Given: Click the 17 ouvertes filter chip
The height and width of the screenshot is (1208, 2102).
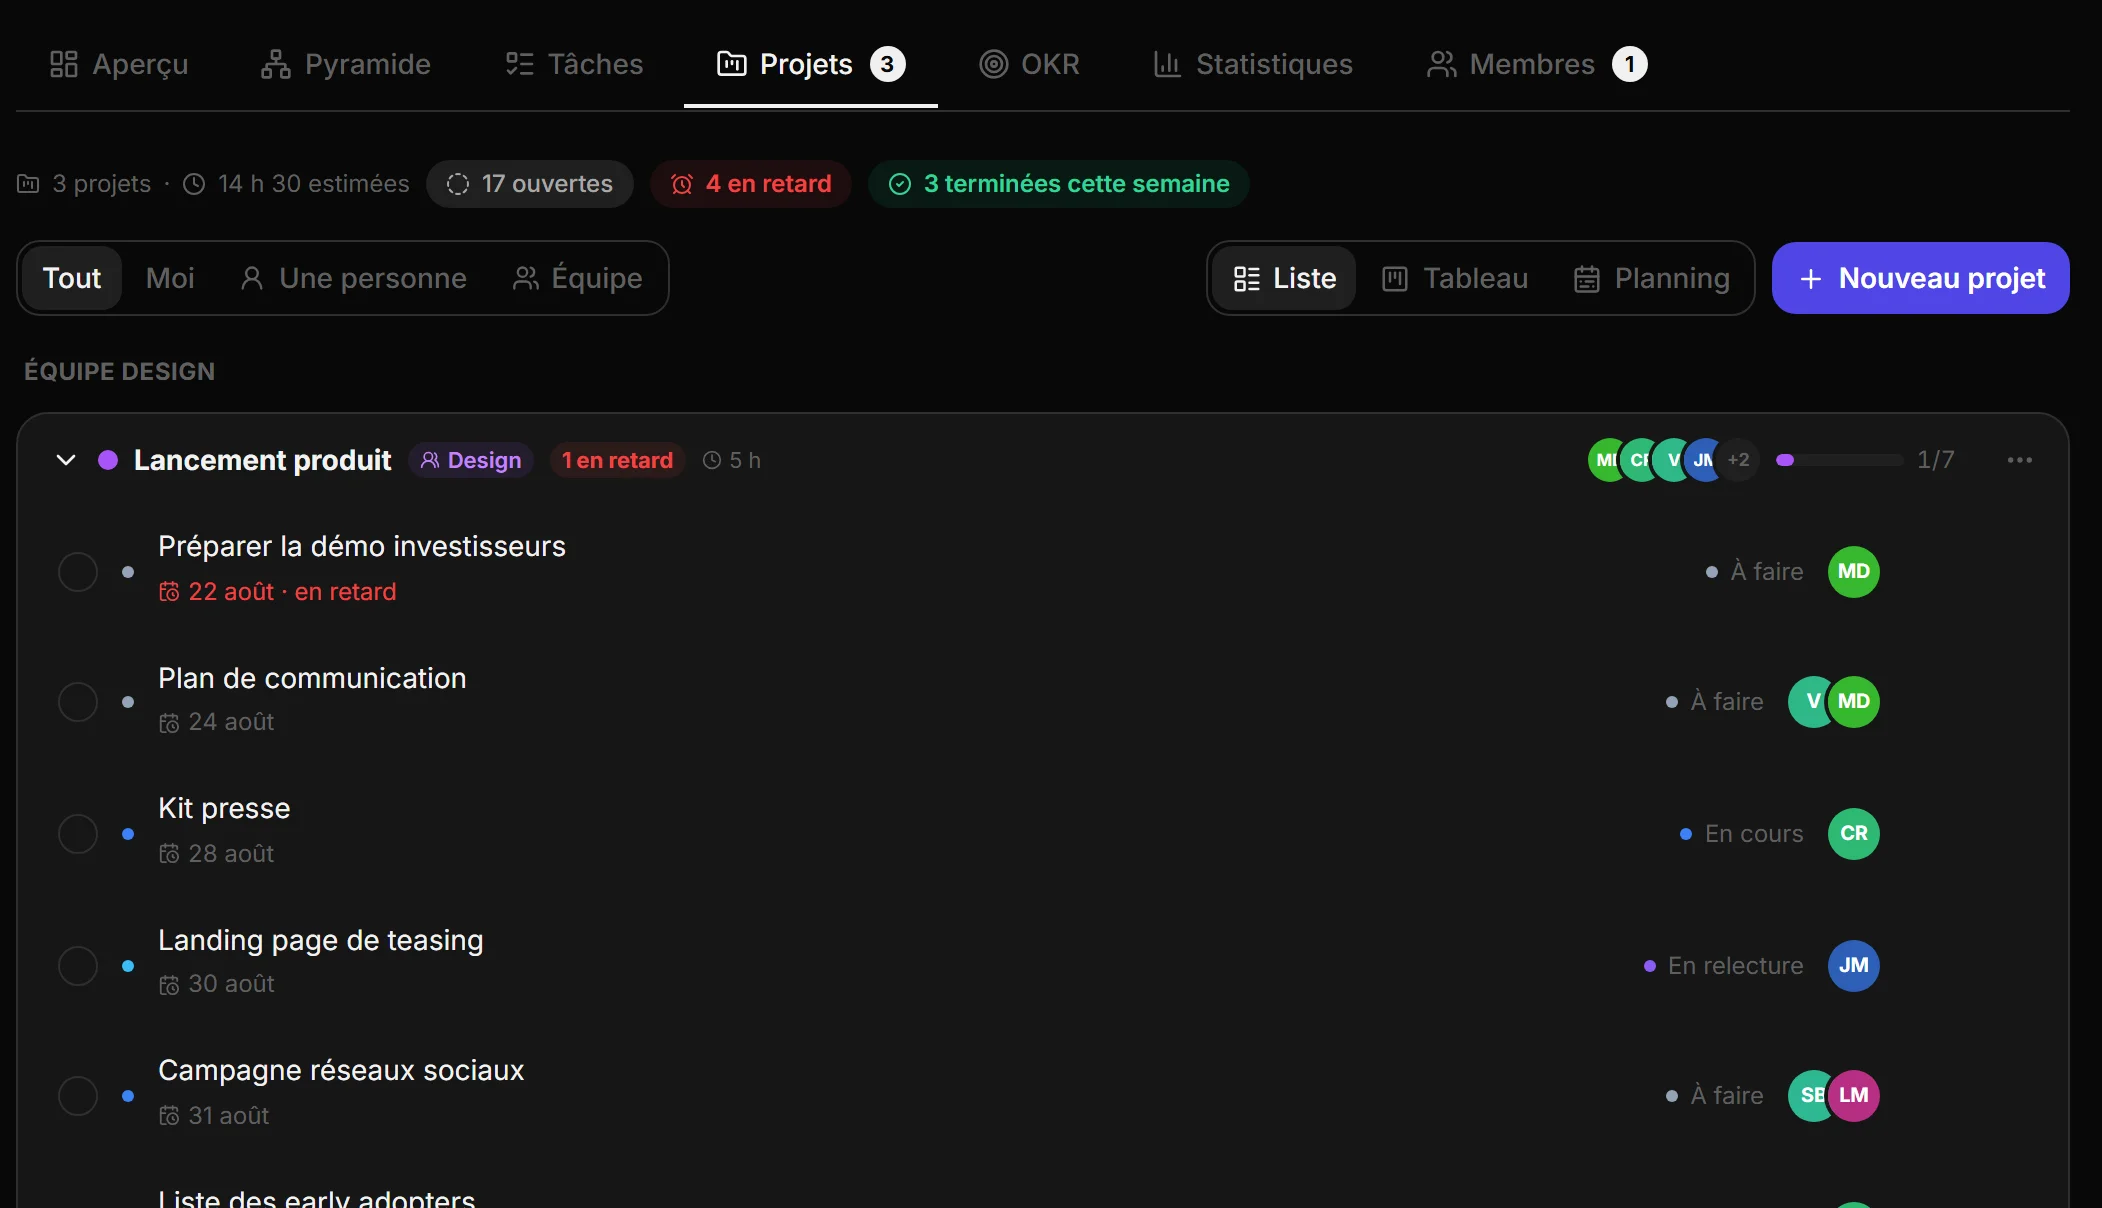Looking at the screenshot, I should (x=530, y=184).
